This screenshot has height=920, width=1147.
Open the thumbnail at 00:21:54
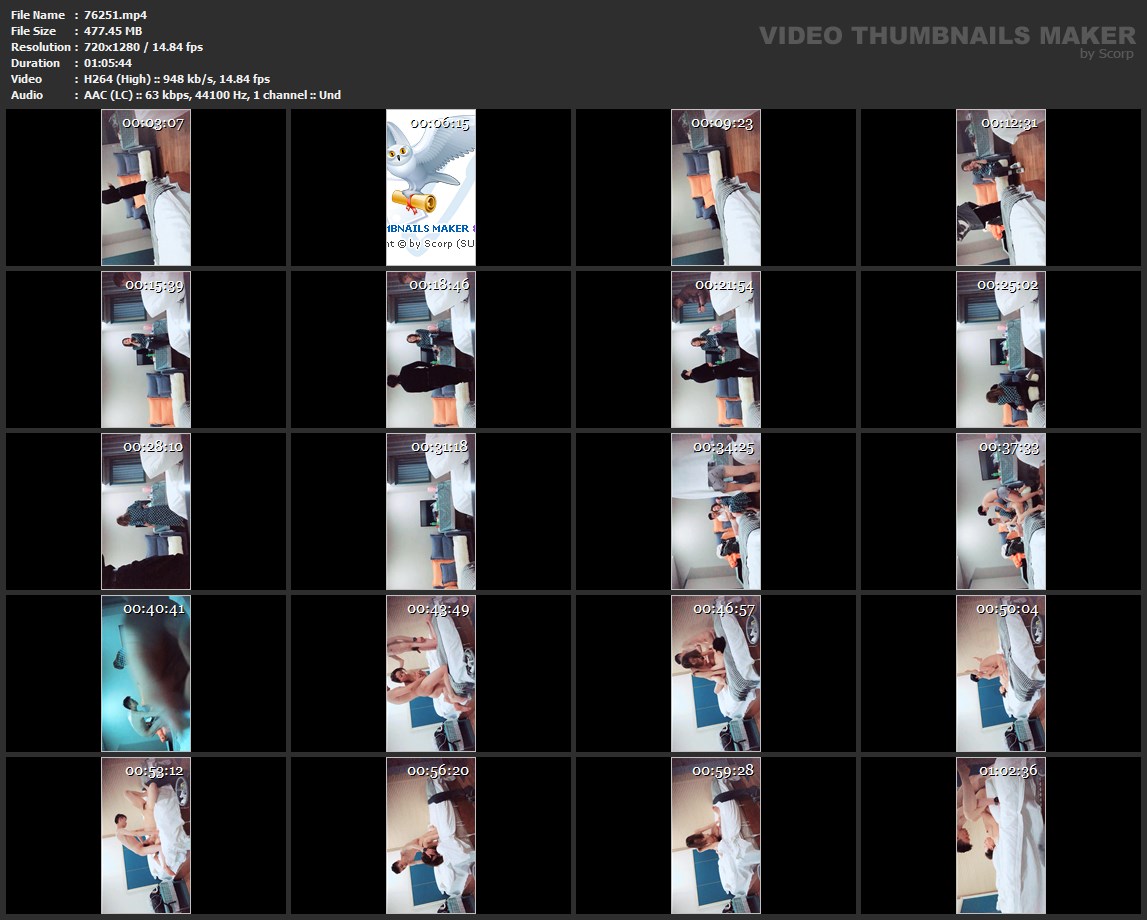click(716, 349)
